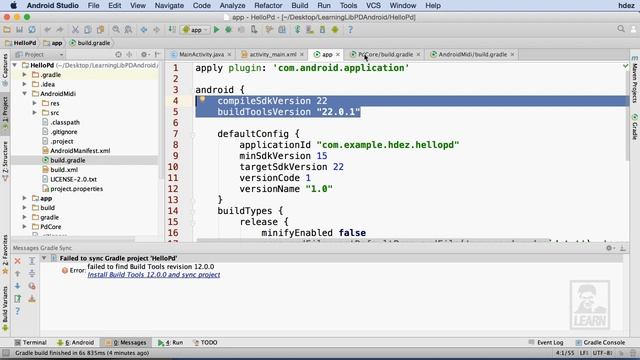
Task: Open the TODO tool window
Action: (x=205, y=342)
